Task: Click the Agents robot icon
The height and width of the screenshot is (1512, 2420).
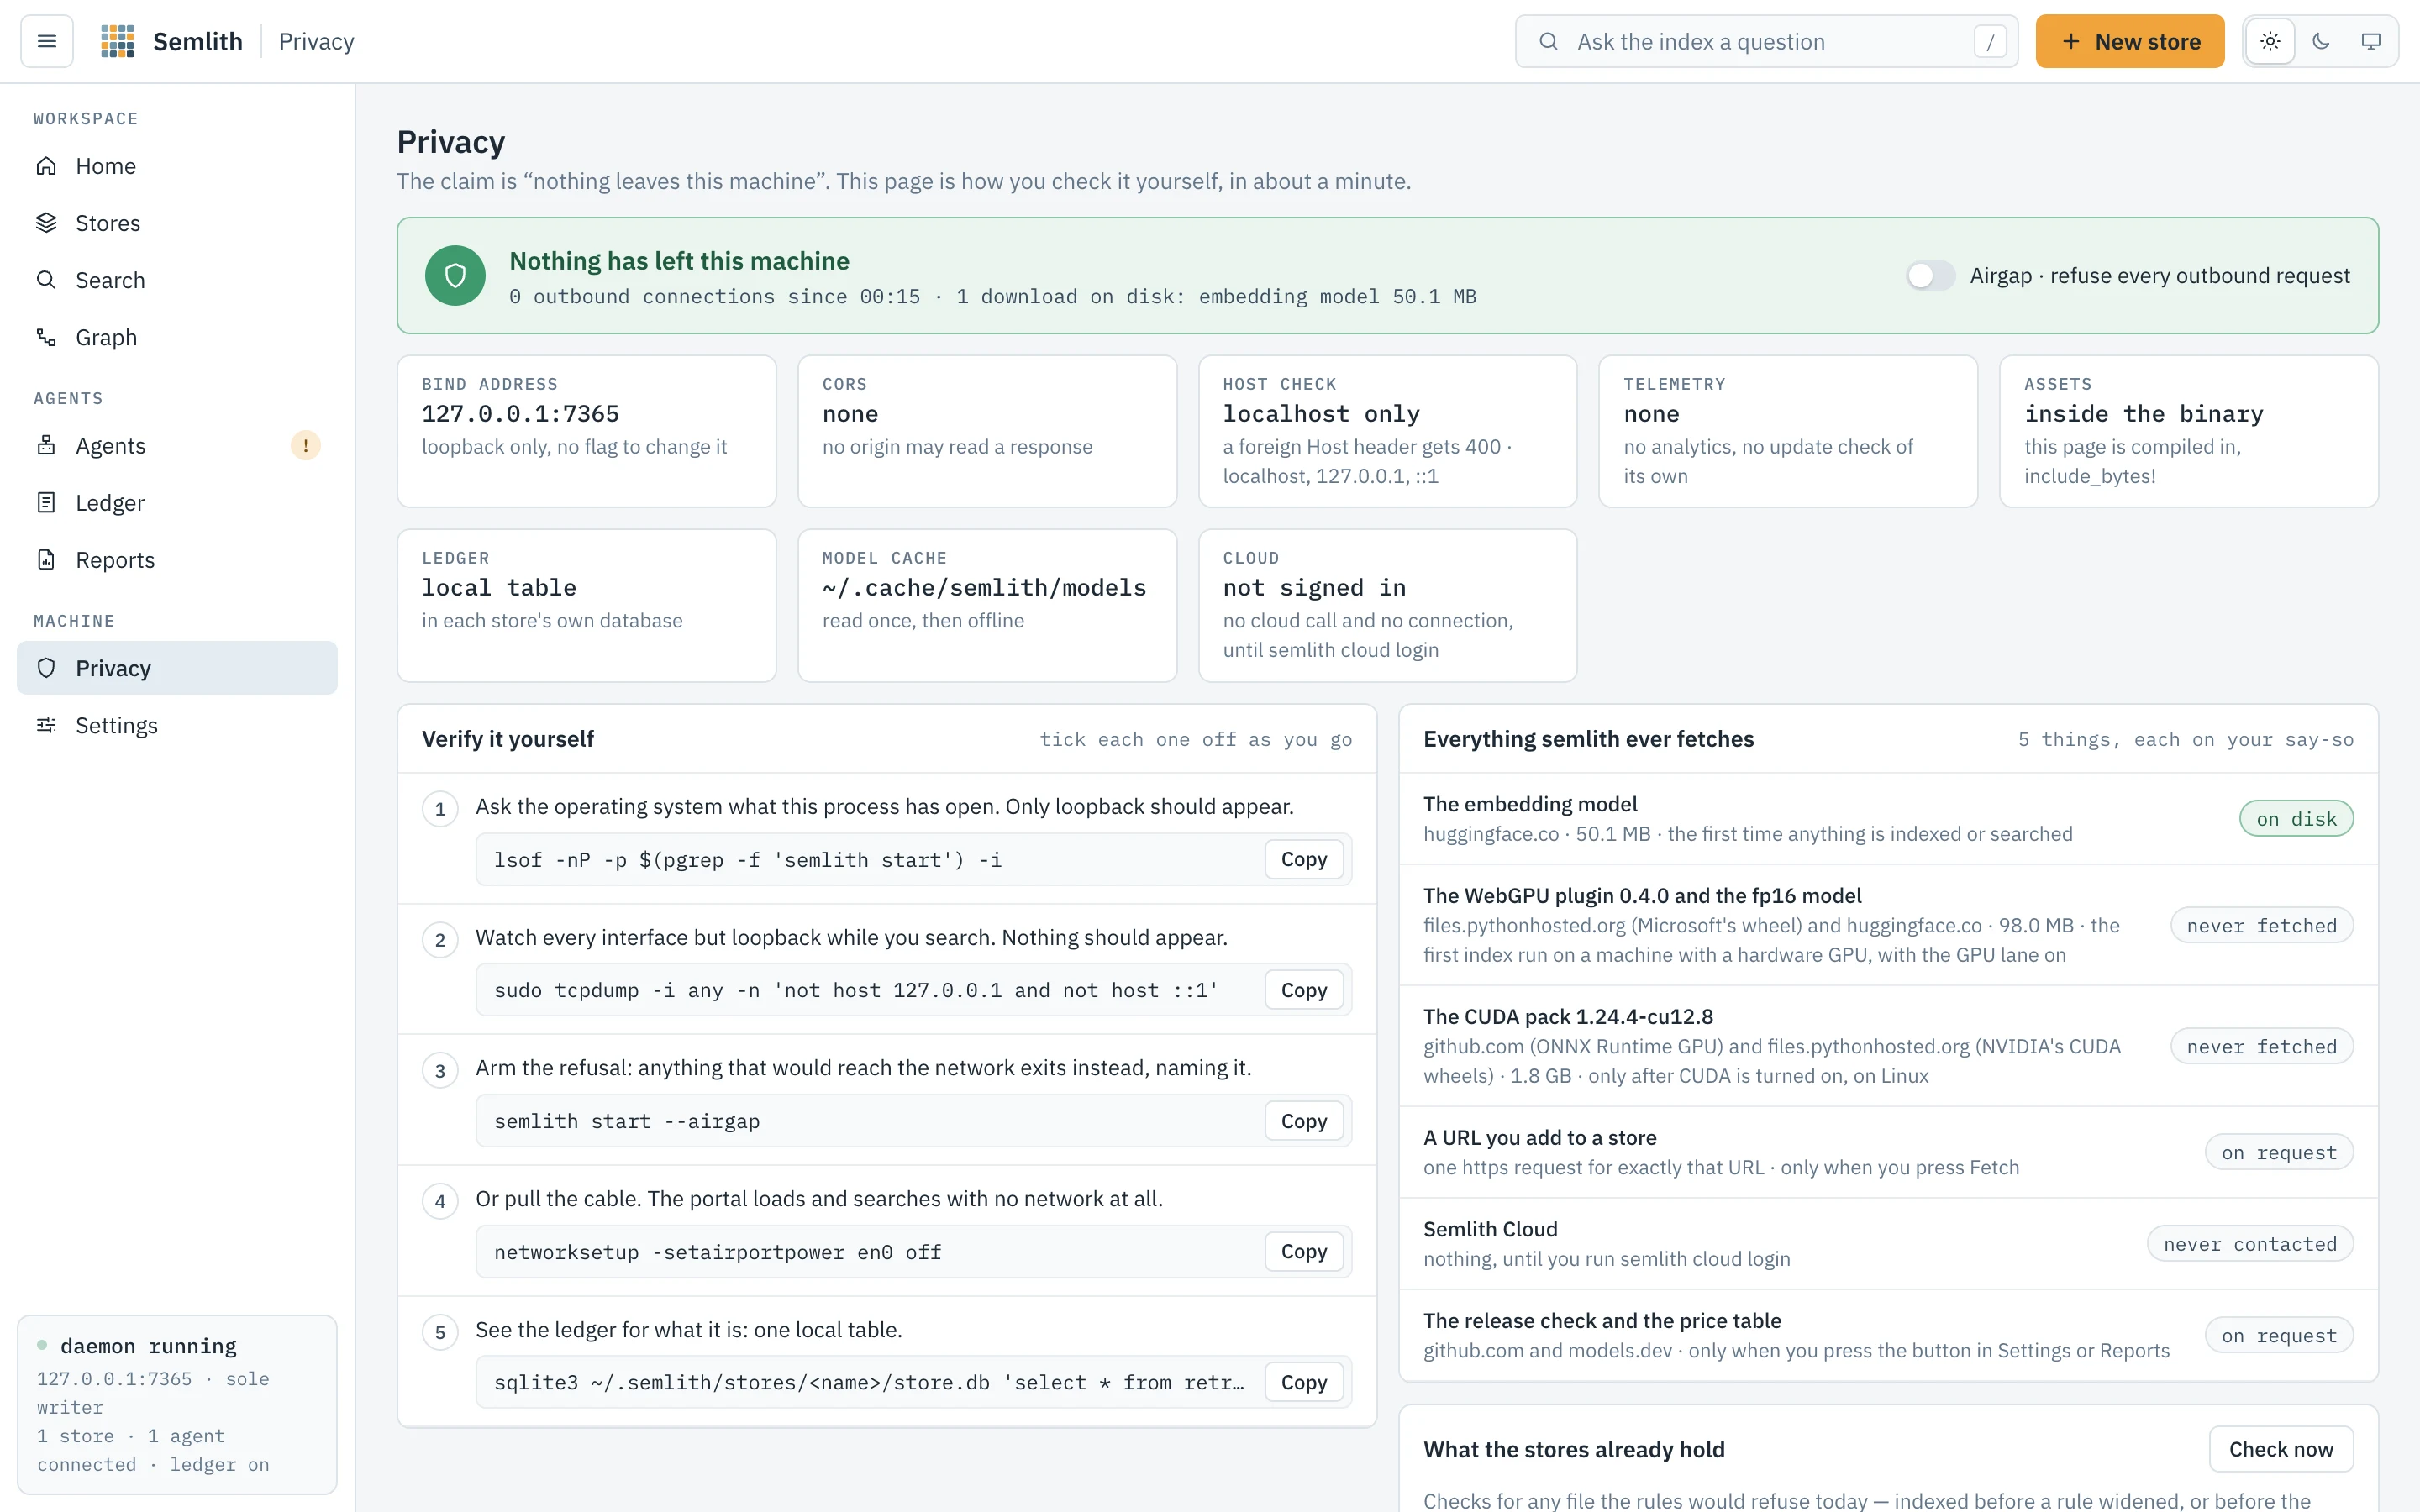Action: tap(46, 445)
